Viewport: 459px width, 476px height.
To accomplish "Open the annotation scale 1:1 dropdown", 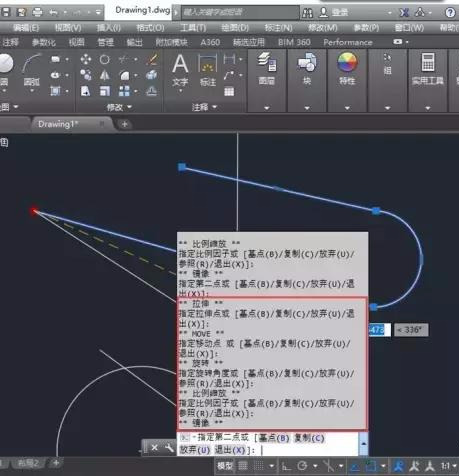I will [x=449, y=466].
